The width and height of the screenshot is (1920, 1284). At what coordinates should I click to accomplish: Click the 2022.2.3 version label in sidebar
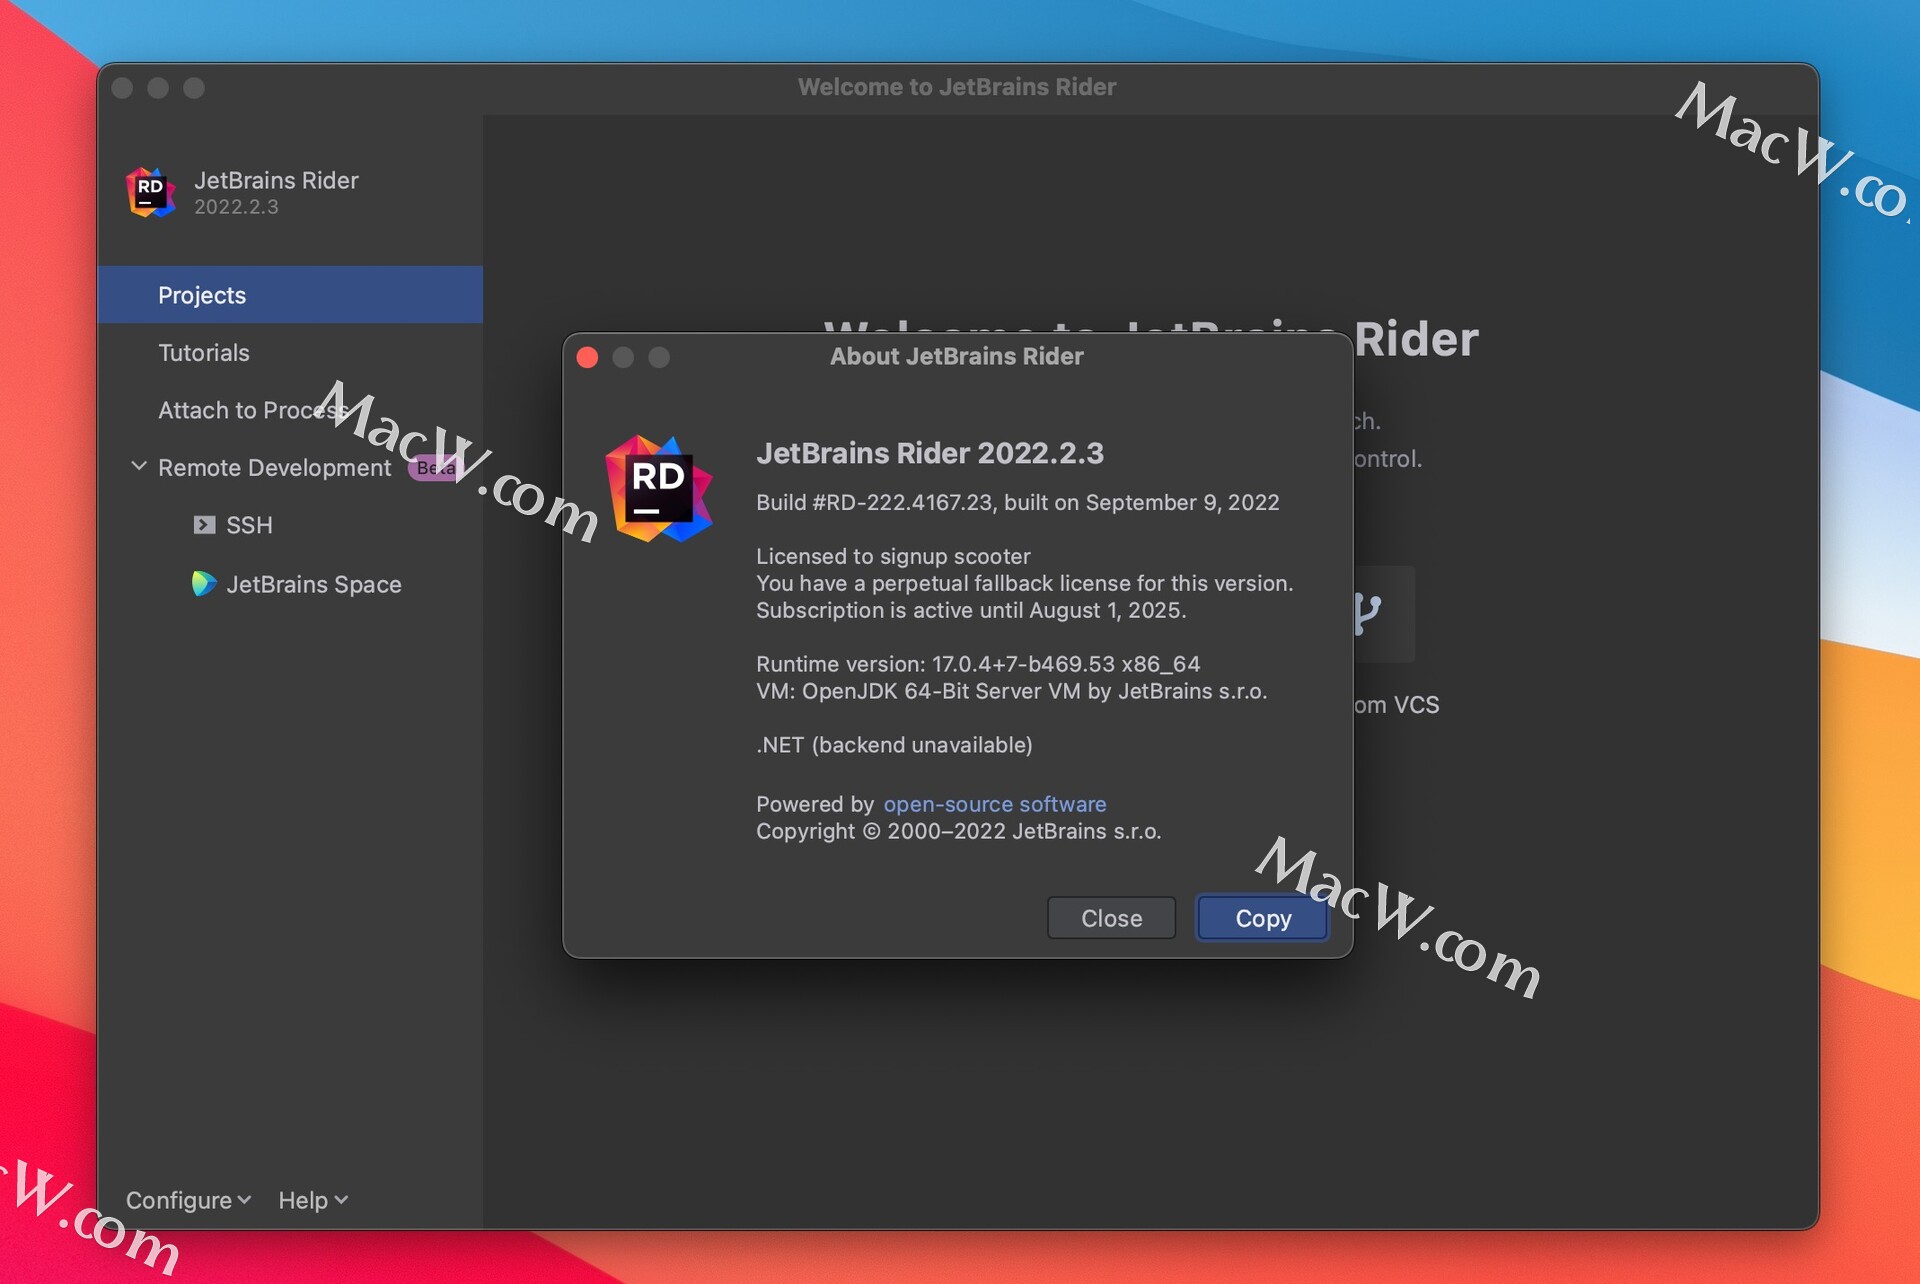click(x=236, y=207)
